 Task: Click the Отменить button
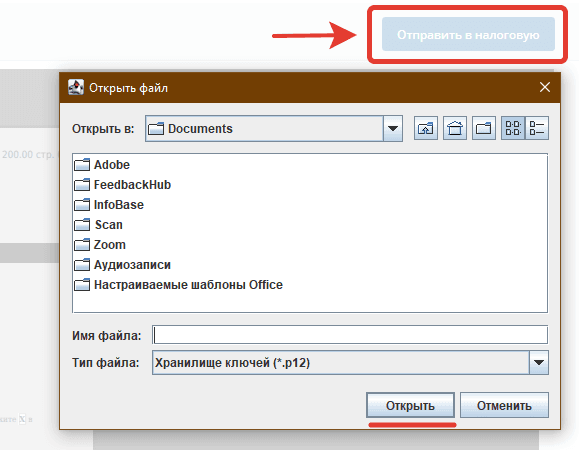[x=504, y=405]
